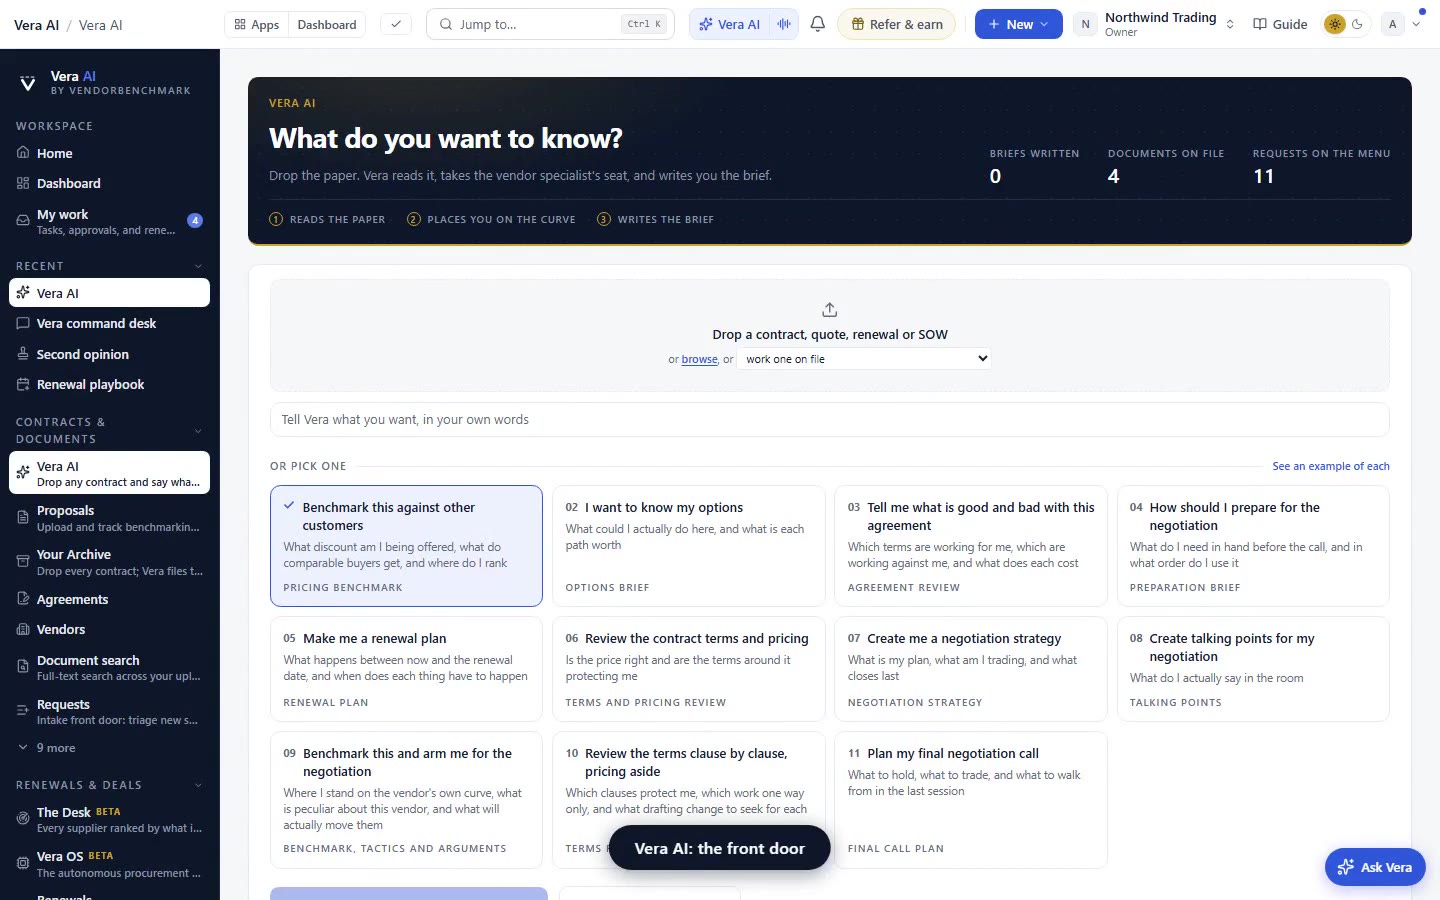The image size is (1440, 900).
Task: Open Renewal playbook in sidebar
Action: 109,384
